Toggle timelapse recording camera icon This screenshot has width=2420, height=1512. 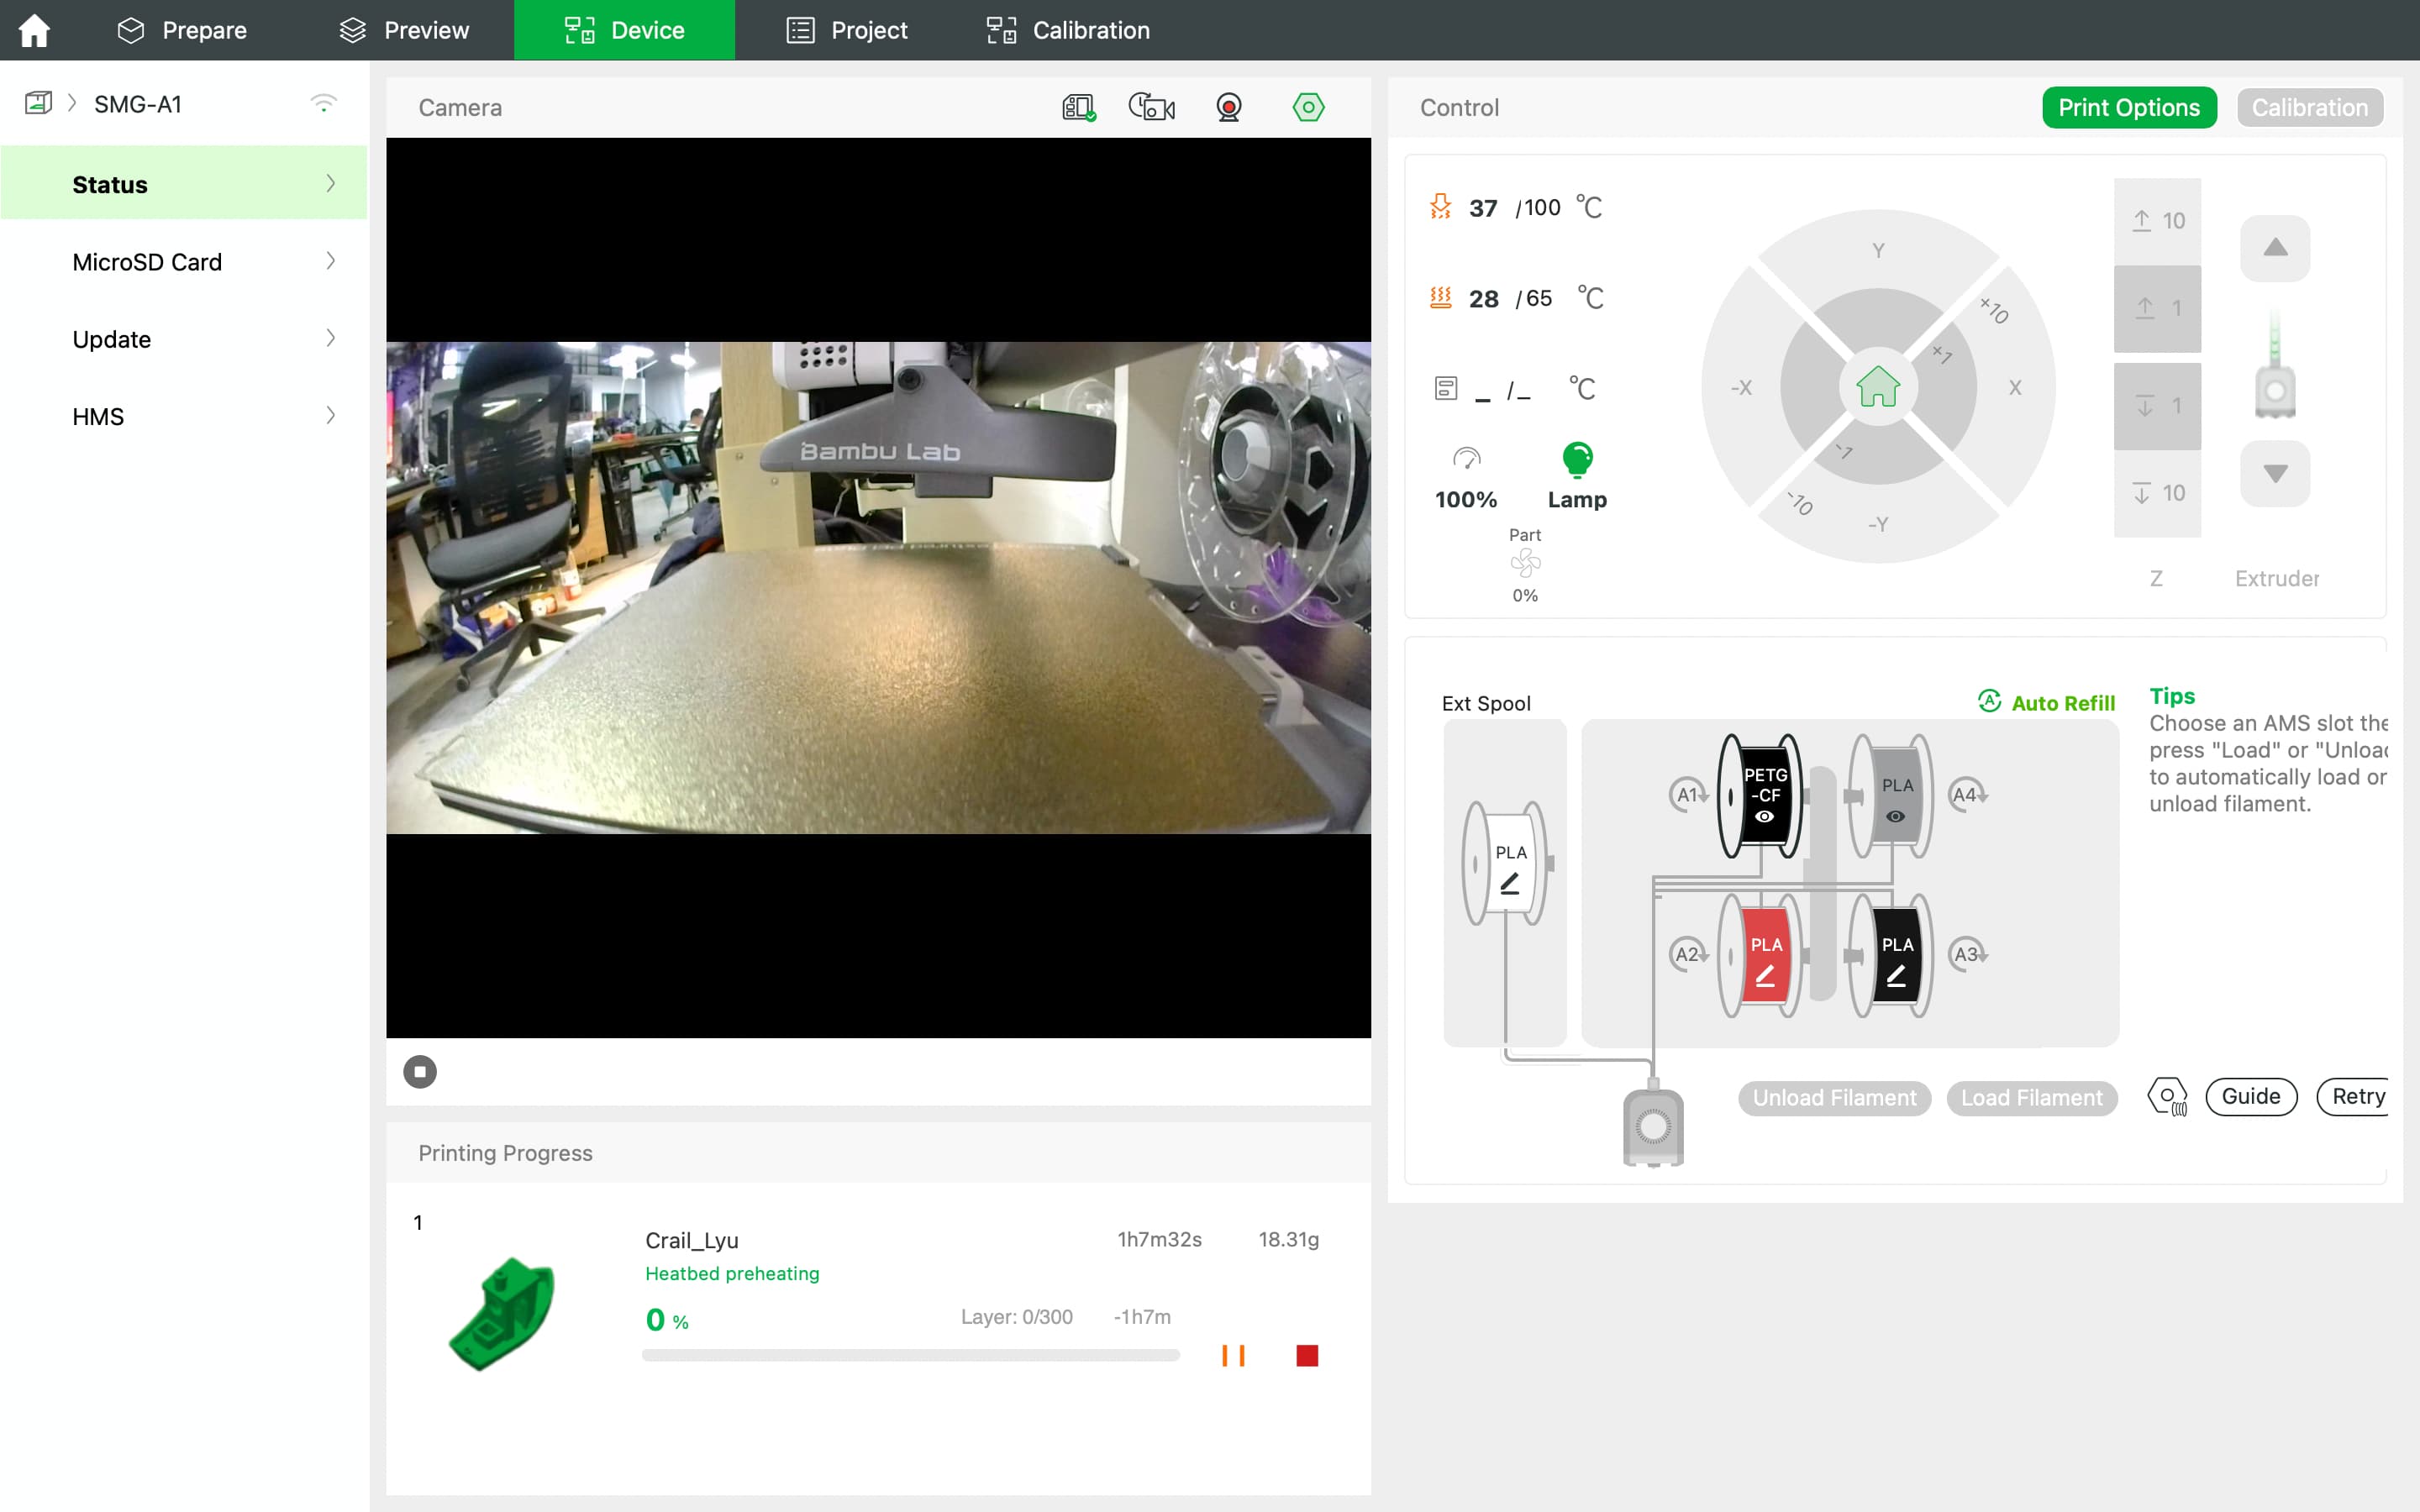point(1152,107)
